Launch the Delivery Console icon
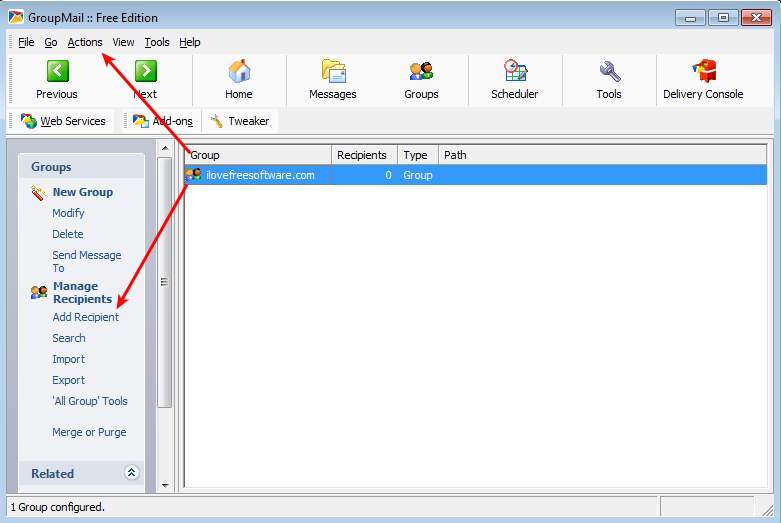Screen dimensions: 781x523 [x=704, y=71]
